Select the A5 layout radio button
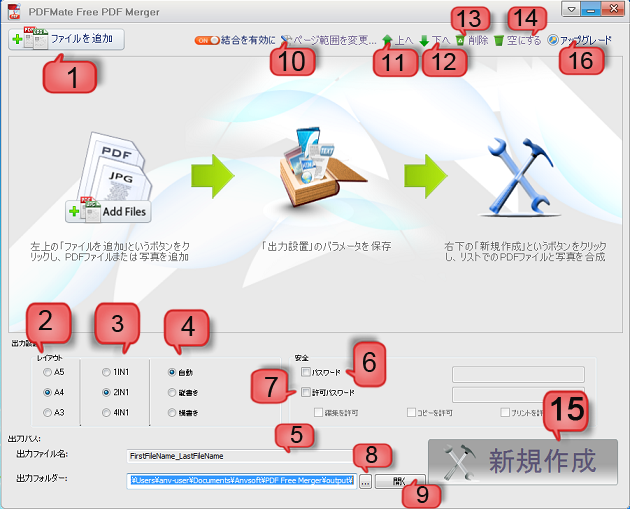 click(47, 372)
